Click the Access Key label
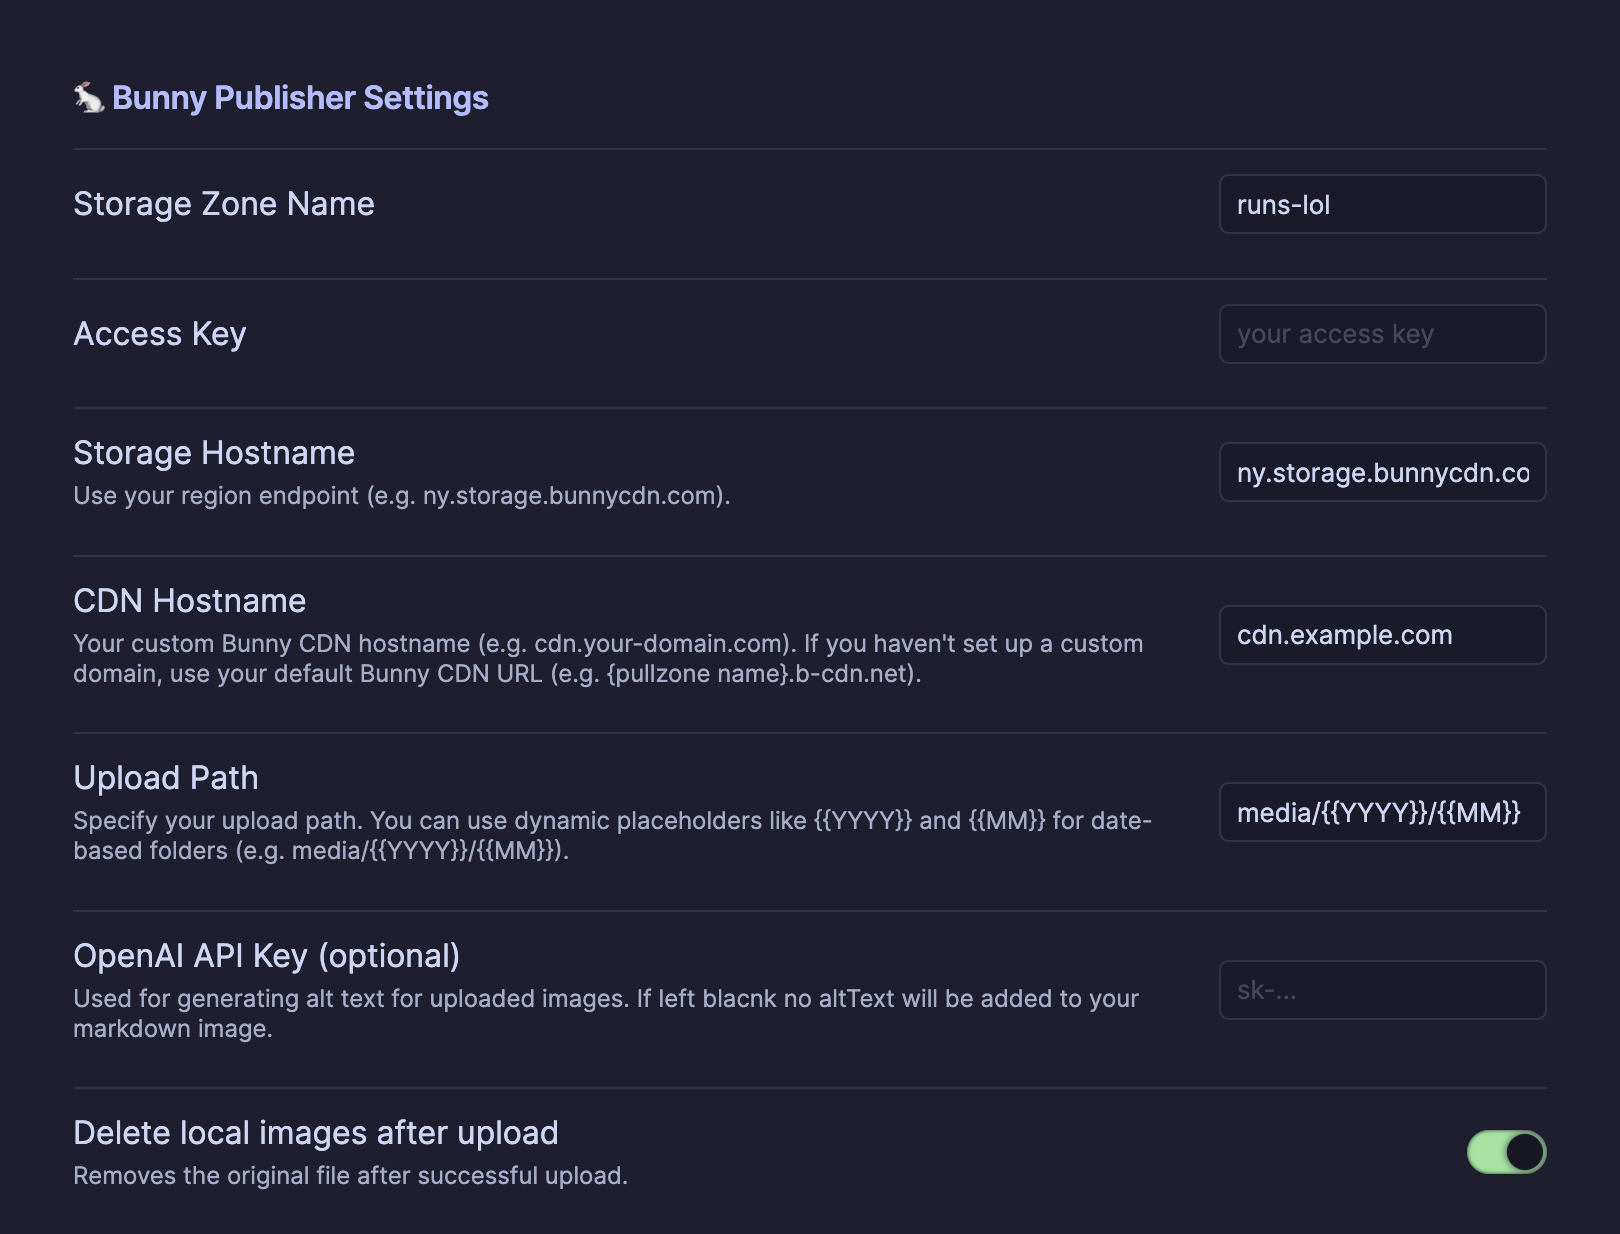This screenshot has height=1234, width=1620. [160, 334]
